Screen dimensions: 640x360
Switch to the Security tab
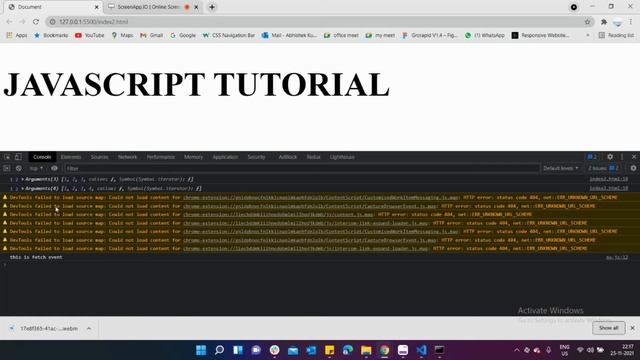tap(256, 157)
